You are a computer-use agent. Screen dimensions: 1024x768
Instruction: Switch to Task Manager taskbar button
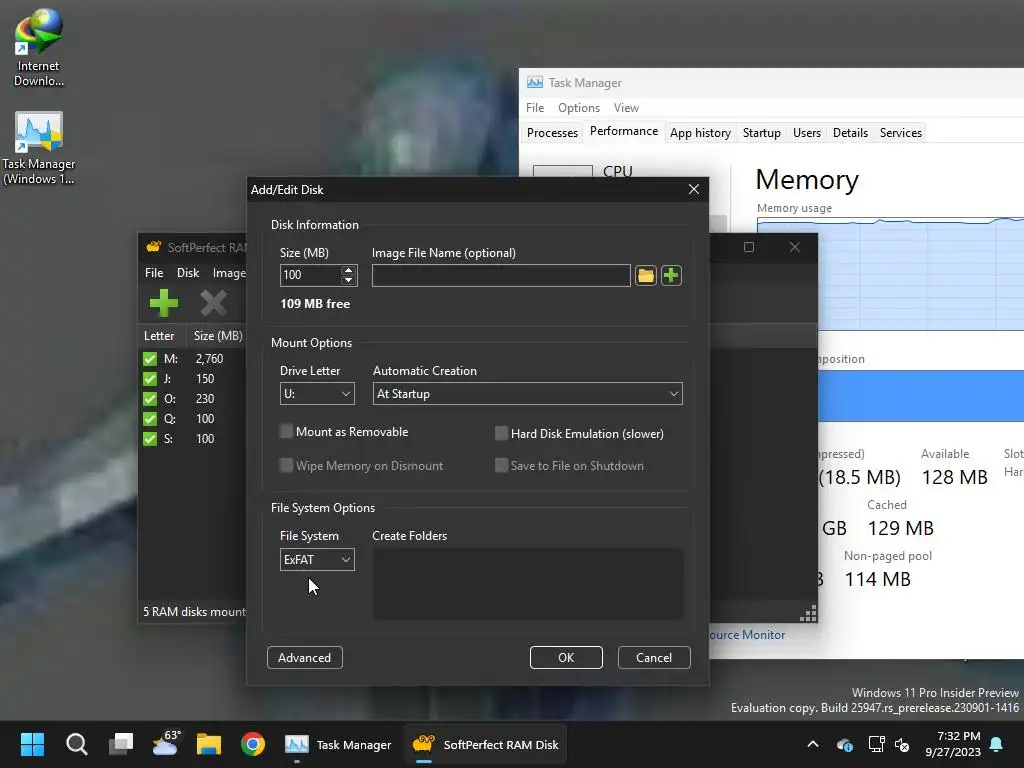click(x=338, y=744)
